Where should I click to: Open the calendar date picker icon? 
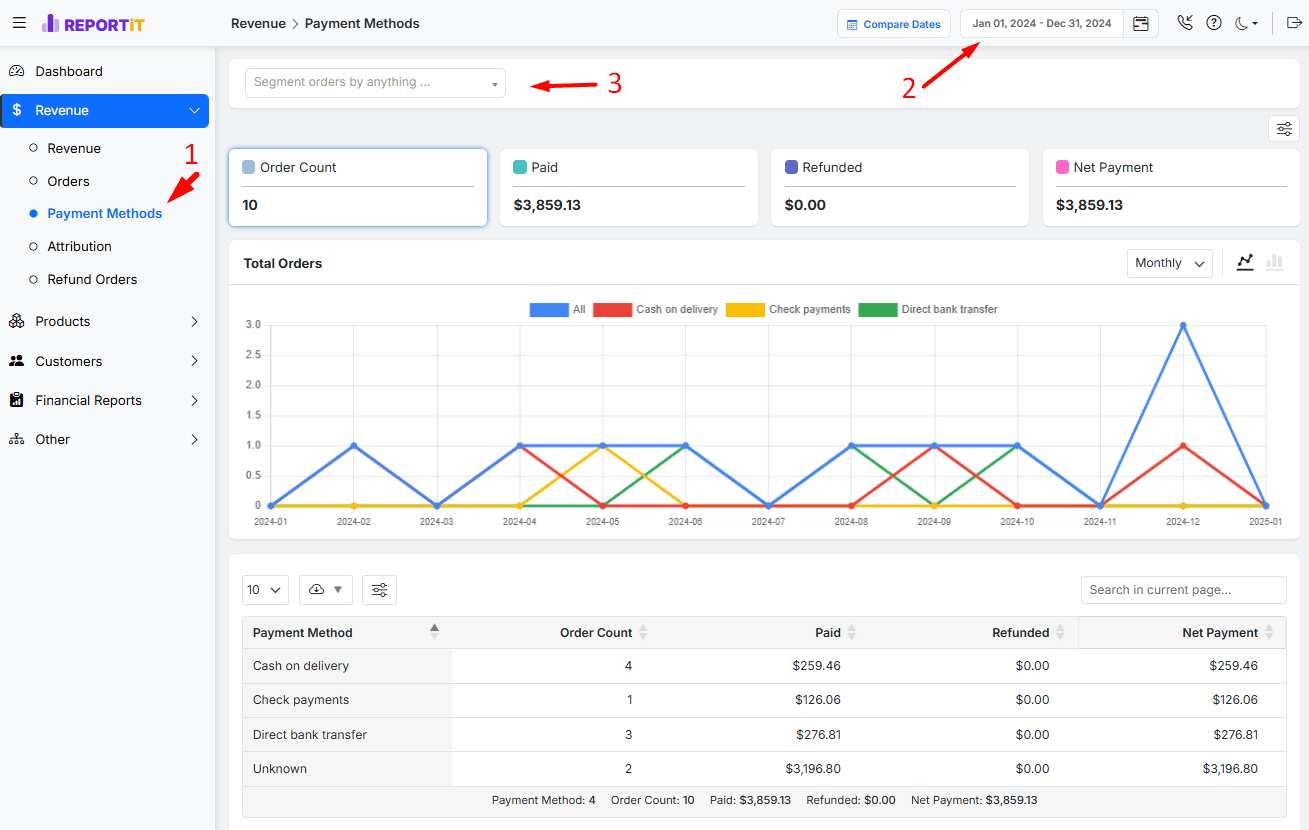tap(1141, 24)
